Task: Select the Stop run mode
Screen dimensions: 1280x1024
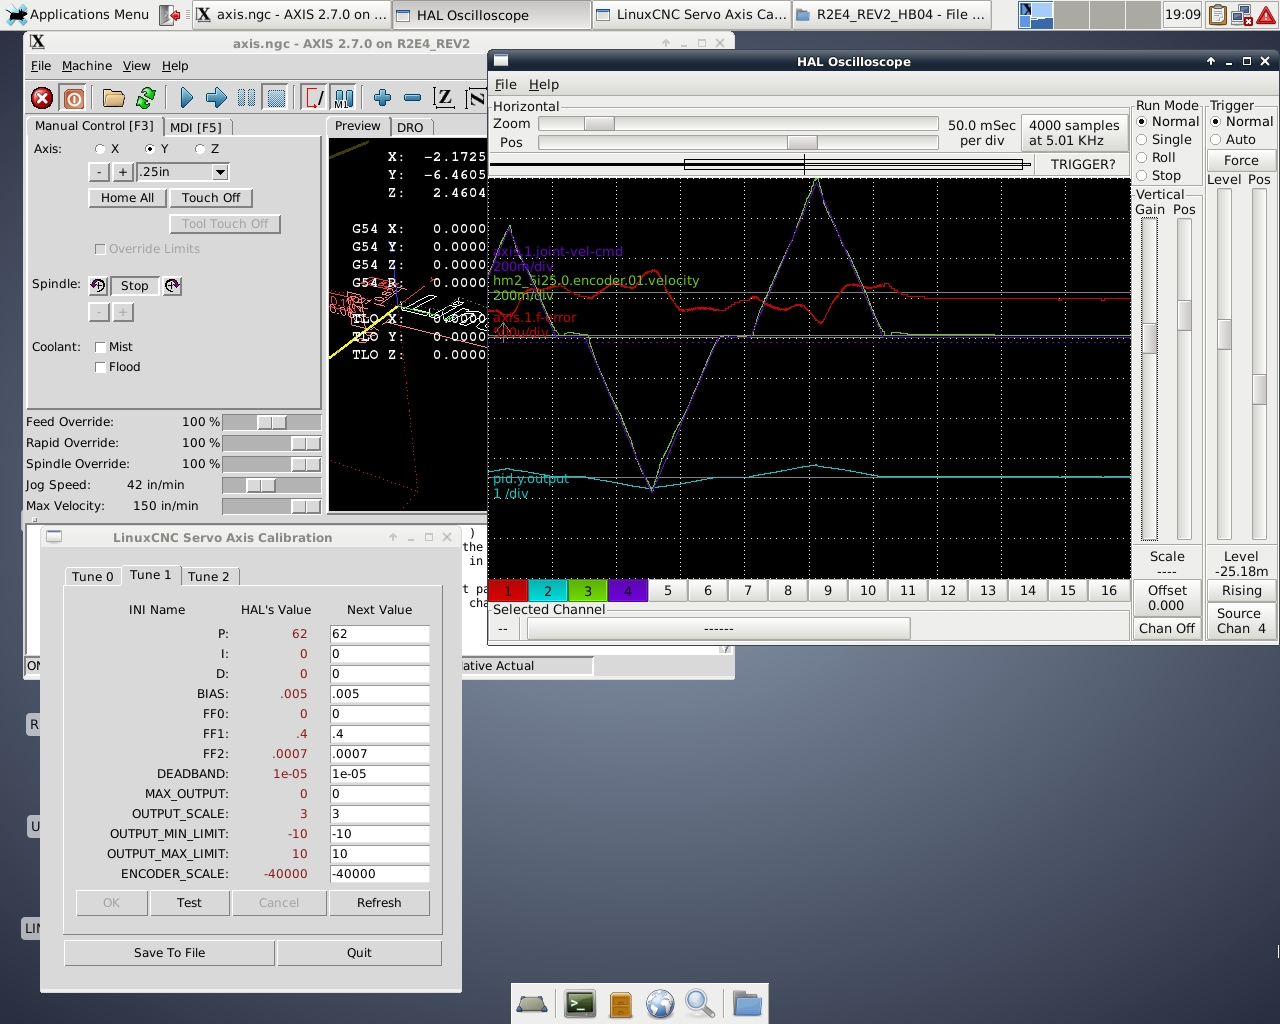Action: coord(1142,176)
